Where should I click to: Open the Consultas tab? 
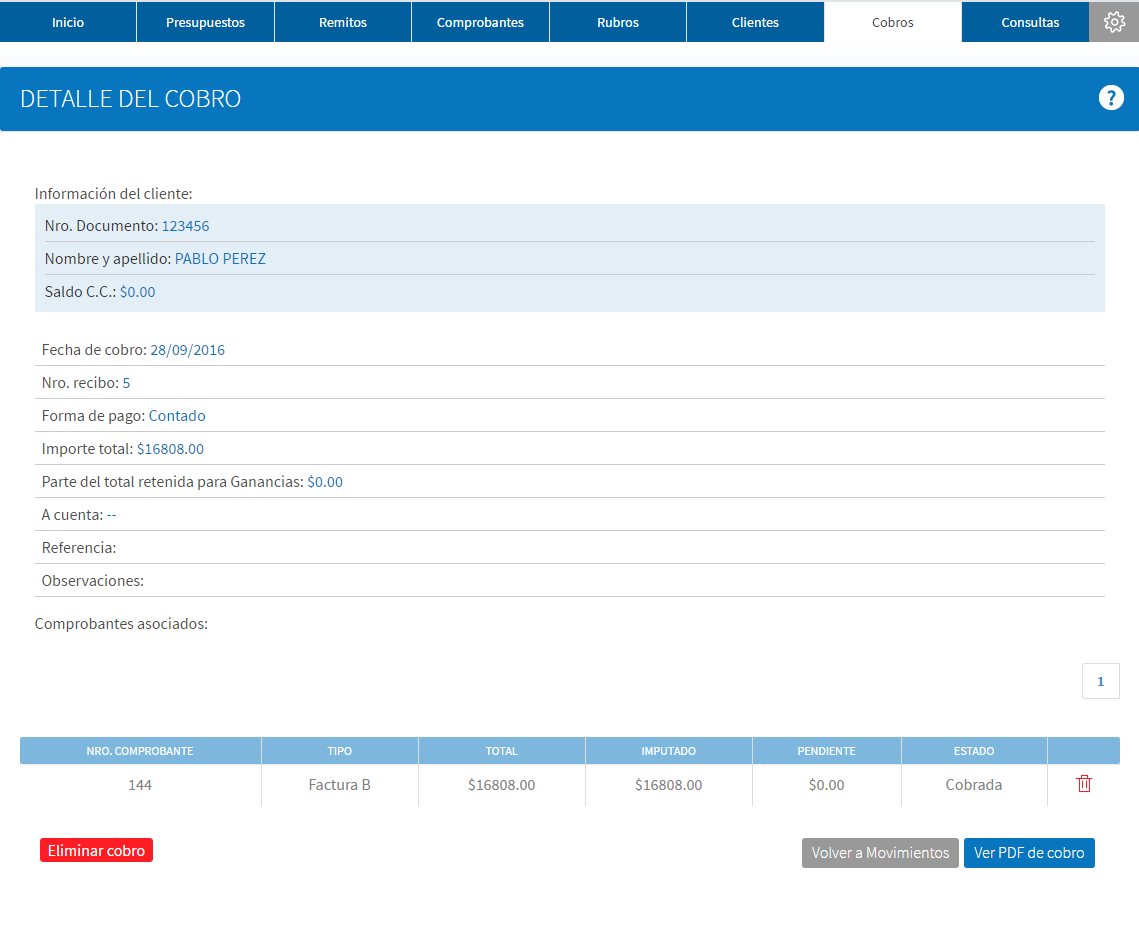pyautogui.click(x=1030, y=22)
